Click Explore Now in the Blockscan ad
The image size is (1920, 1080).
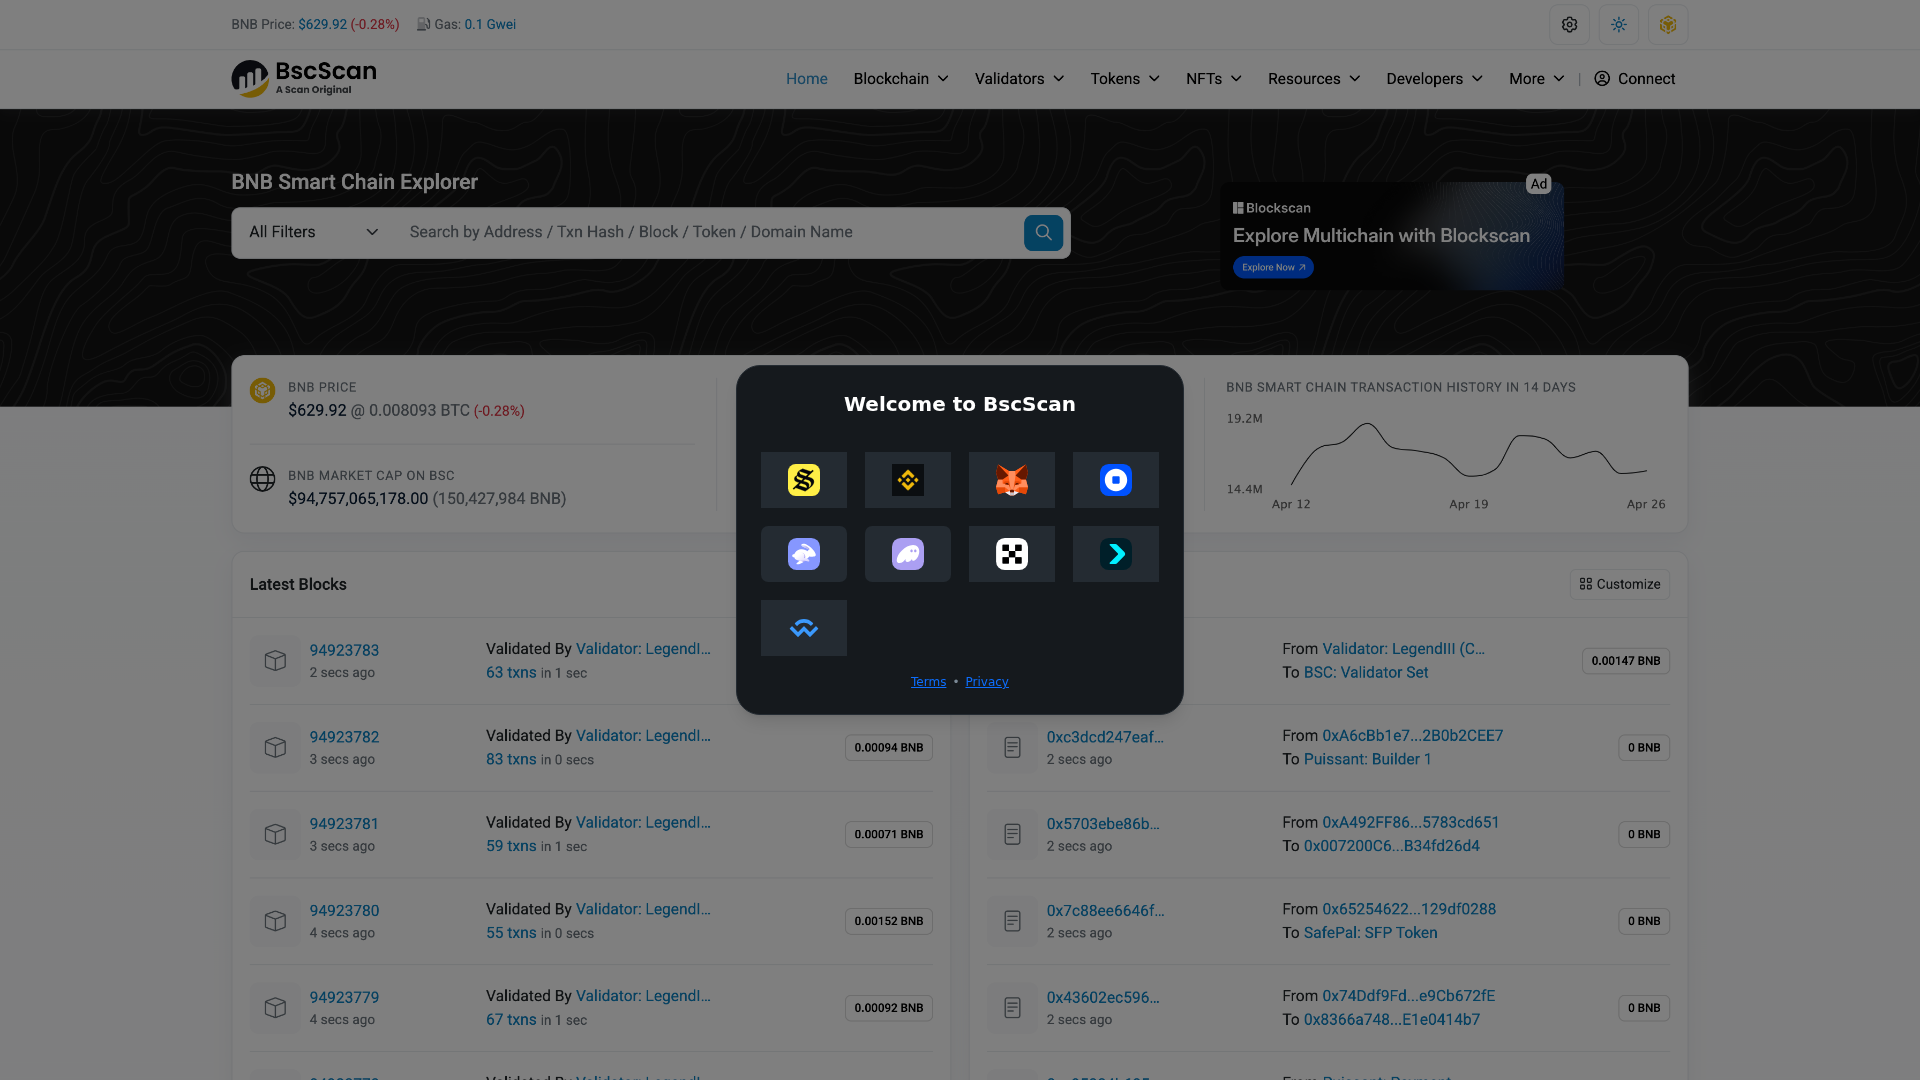tap(1273, 267)
